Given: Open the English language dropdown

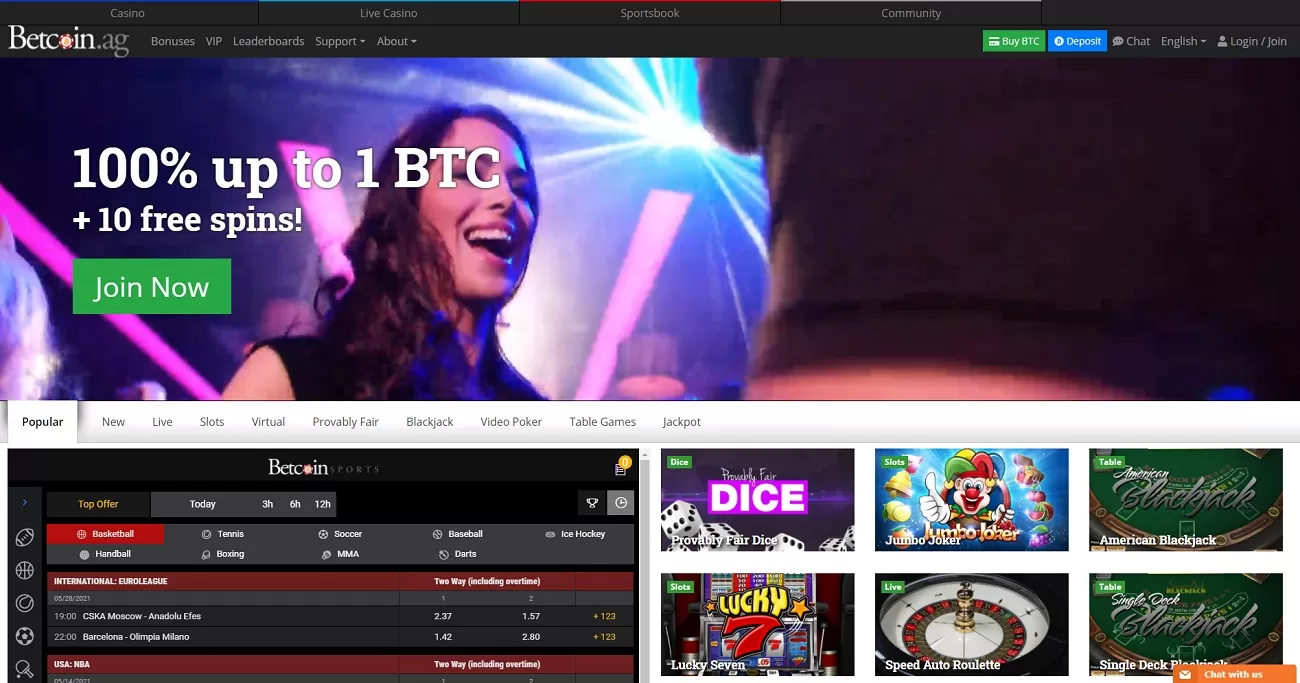Looking at the screenshot, I should point(1183,41).
